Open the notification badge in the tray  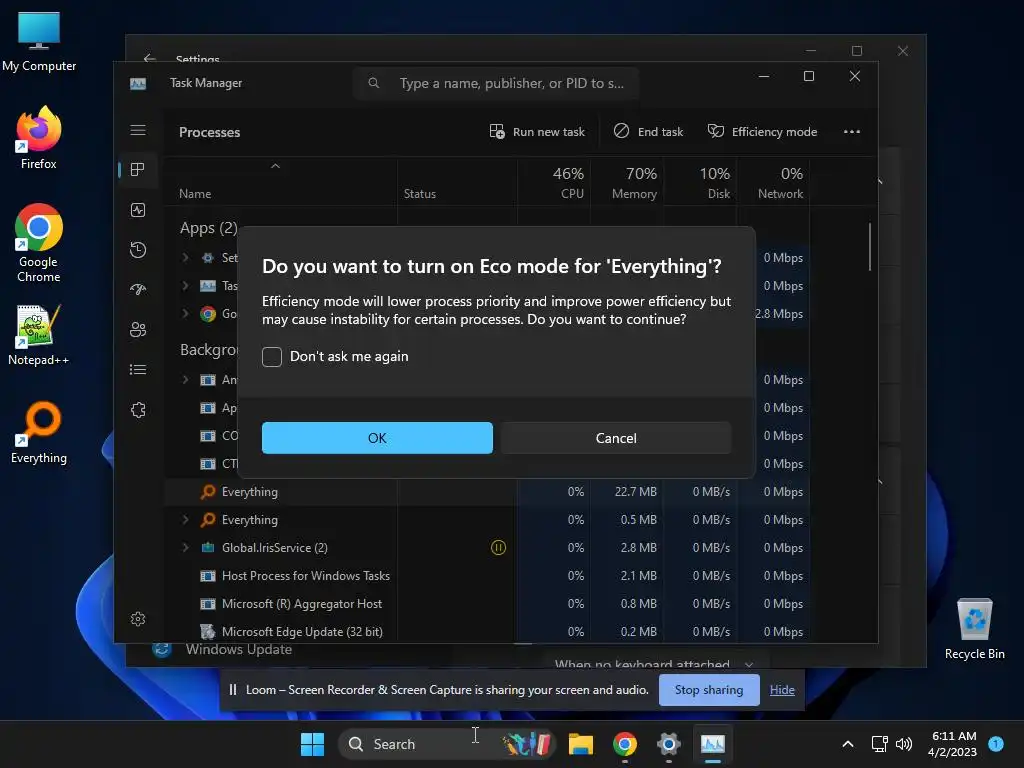coord(996,744)
